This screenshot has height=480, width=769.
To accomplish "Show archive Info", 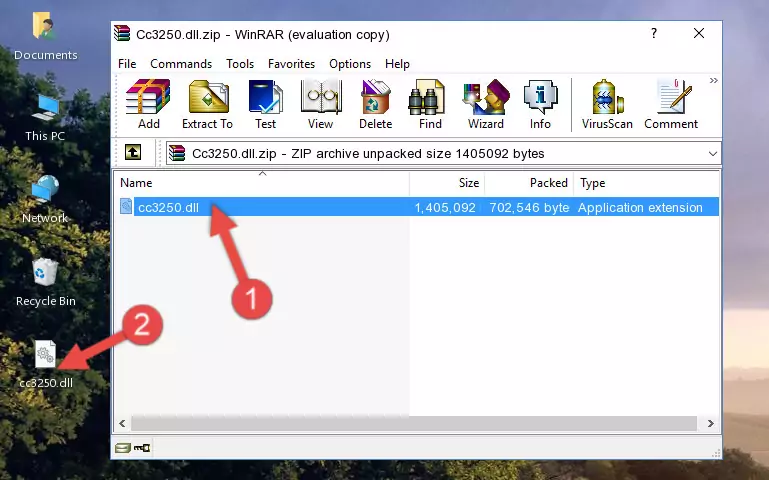I will tap(540, 104).
